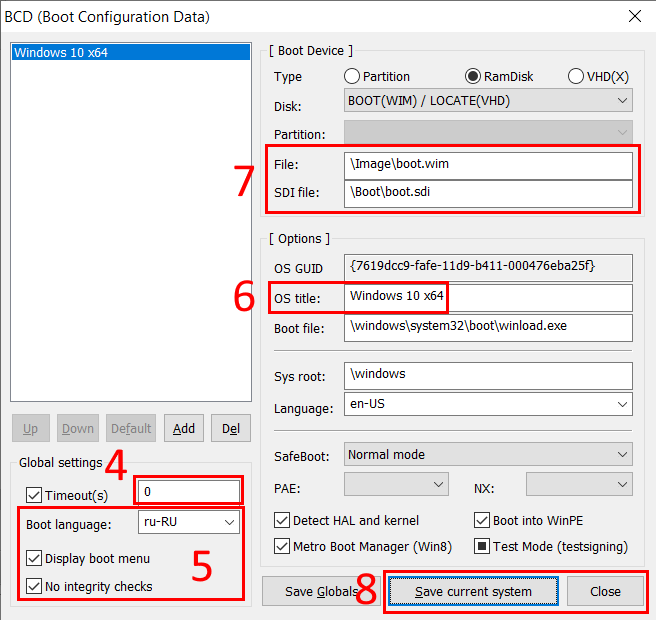Click the Boot file path field
The width and height of the screenshot is (656, 620).
point(488,328)
